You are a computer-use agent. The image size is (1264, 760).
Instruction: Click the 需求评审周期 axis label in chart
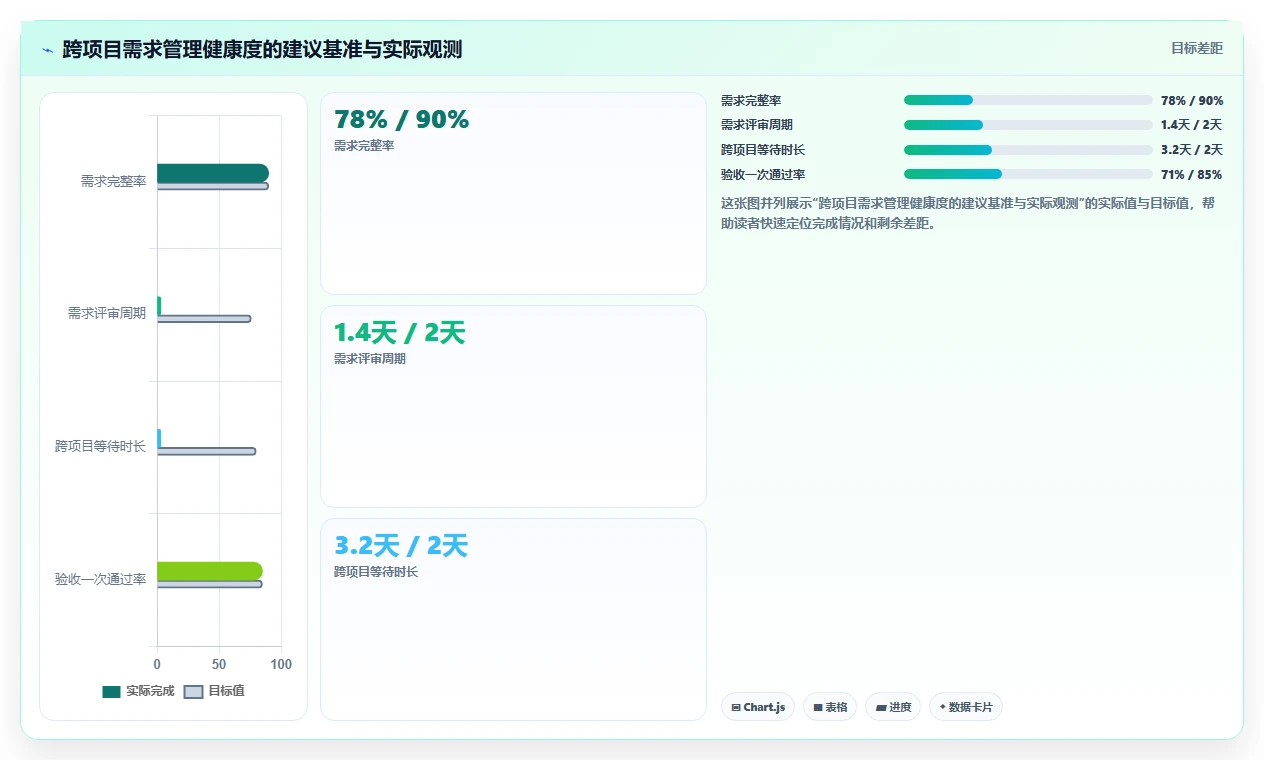[x=107, y=313]
